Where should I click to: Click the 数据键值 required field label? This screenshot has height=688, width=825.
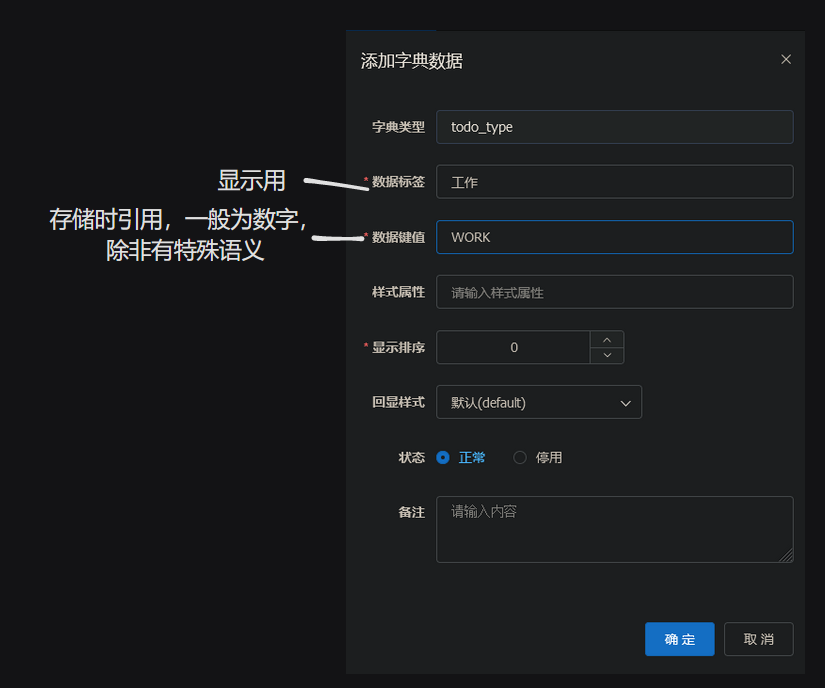tap(398, 237)
